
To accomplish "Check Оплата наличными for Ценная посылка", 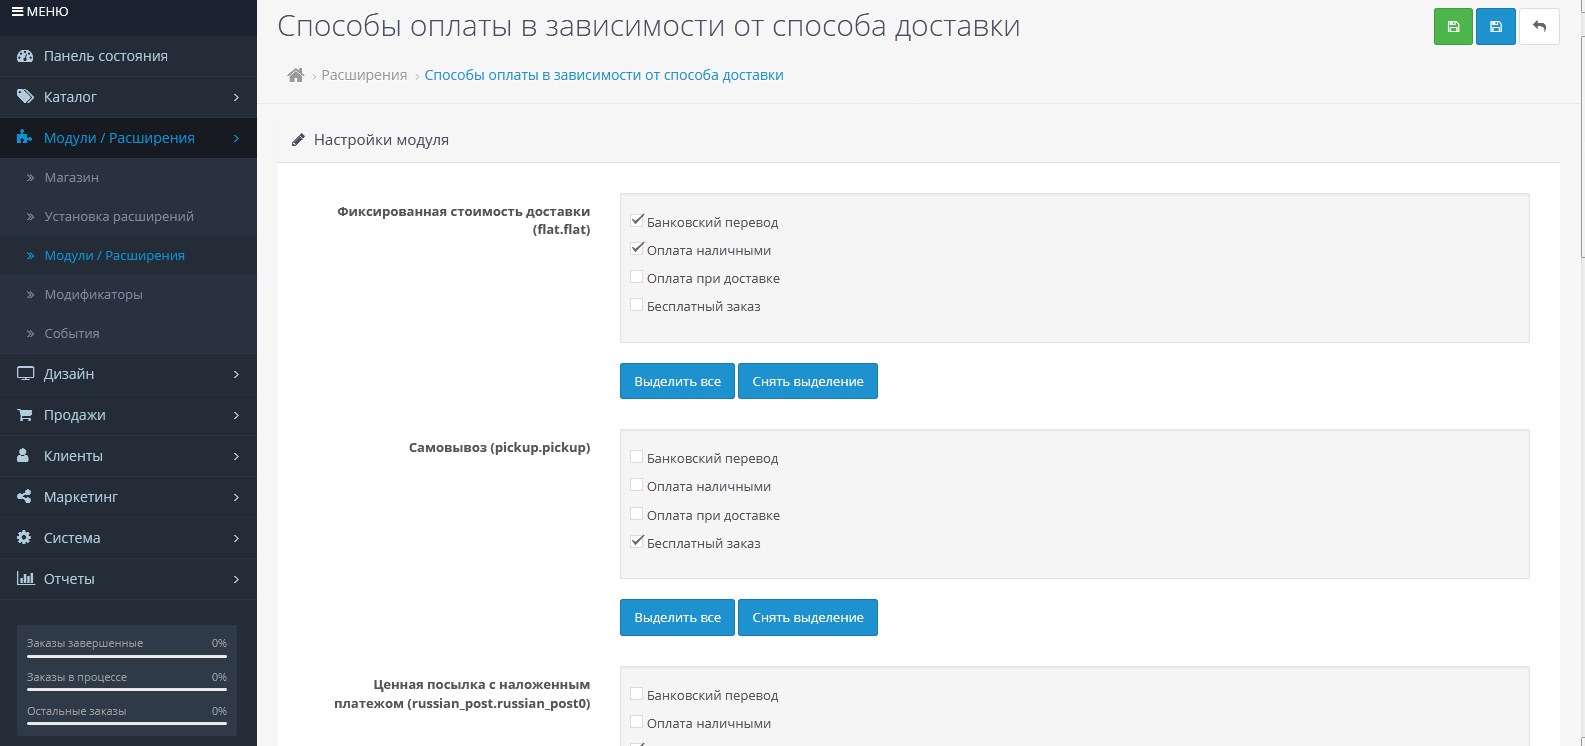I will 636,722.
